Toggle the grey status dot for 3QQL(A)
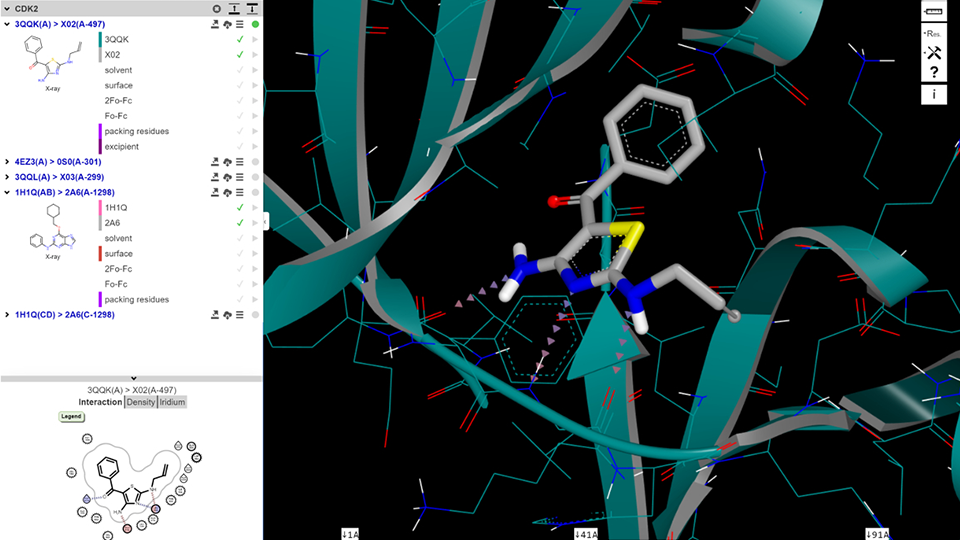 [x=255, y=178]
